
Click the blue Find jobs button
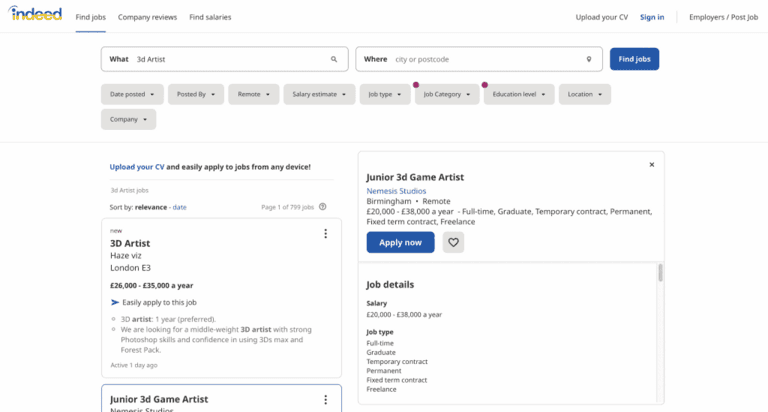pos(634,59)
